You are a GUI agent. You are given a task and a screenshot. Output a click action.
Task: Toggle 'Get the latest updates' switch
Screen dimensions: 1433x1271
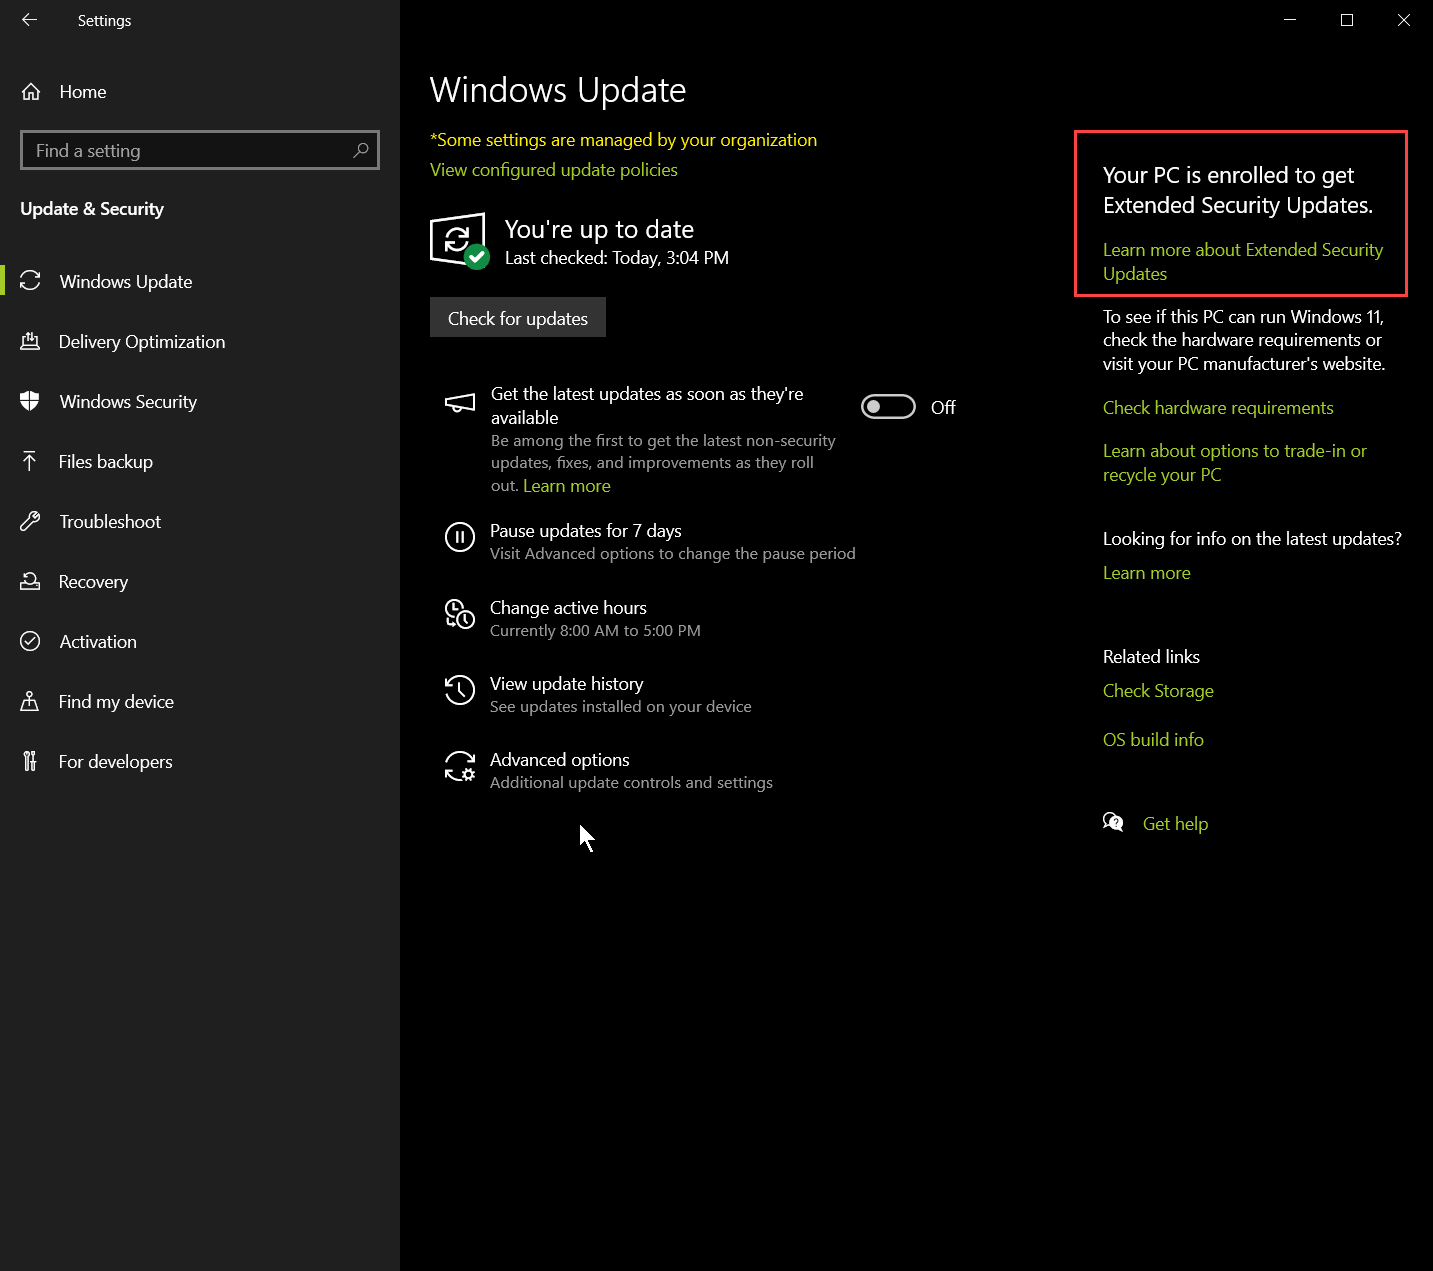(888, 407)
